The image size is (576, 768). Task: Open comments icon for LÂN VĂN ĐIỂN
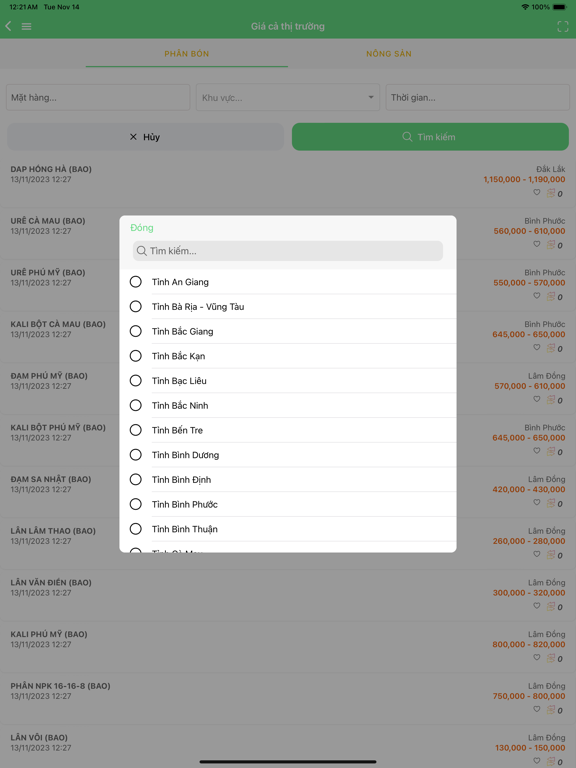click(x=551, y=606)
